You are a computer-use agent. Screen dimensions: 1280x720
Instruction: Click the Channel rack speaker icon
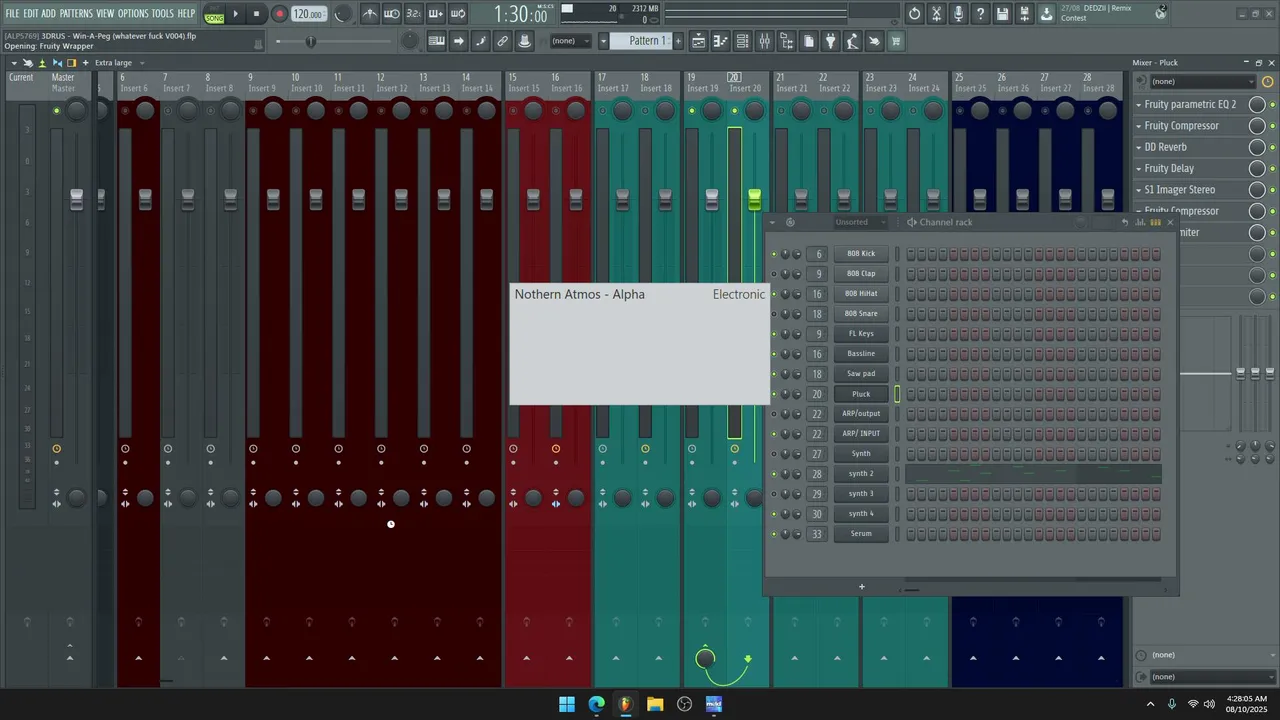click(x=911, y=222)
